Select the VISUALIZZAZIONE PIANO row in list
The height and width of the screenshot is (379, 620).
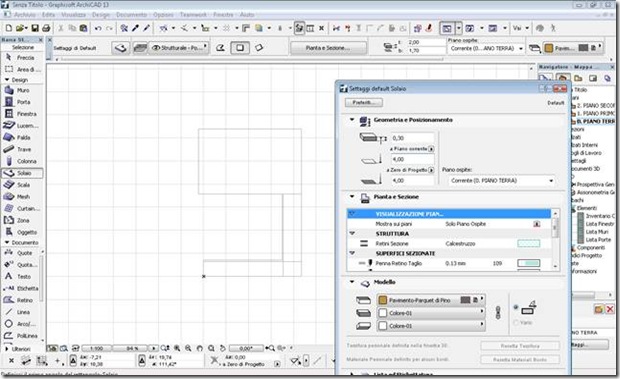pyautogui.click(x=449, y=214)
